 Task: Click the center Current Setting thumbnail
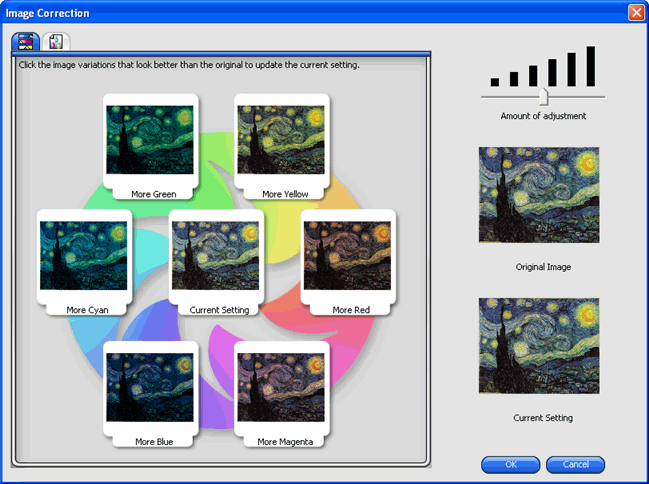click(216, 262)
